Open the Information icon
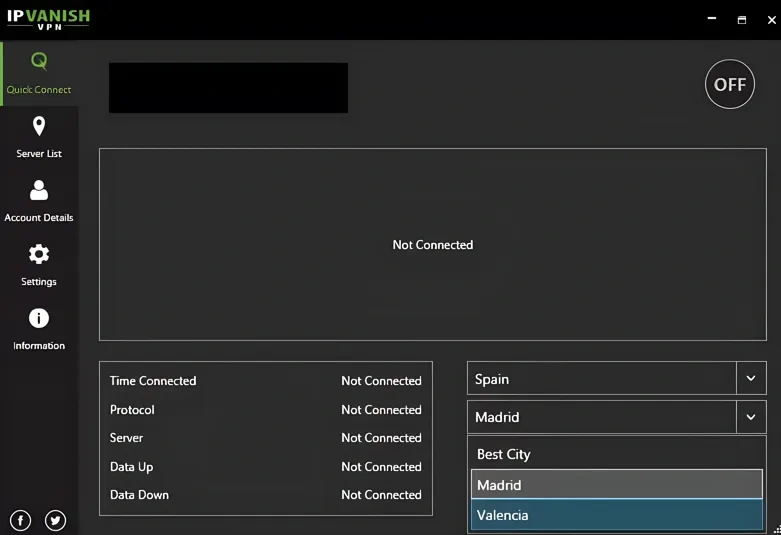Image resolution: width=781 pixels, height=535 pixels. pyautogui.click(x=39, y=318)
